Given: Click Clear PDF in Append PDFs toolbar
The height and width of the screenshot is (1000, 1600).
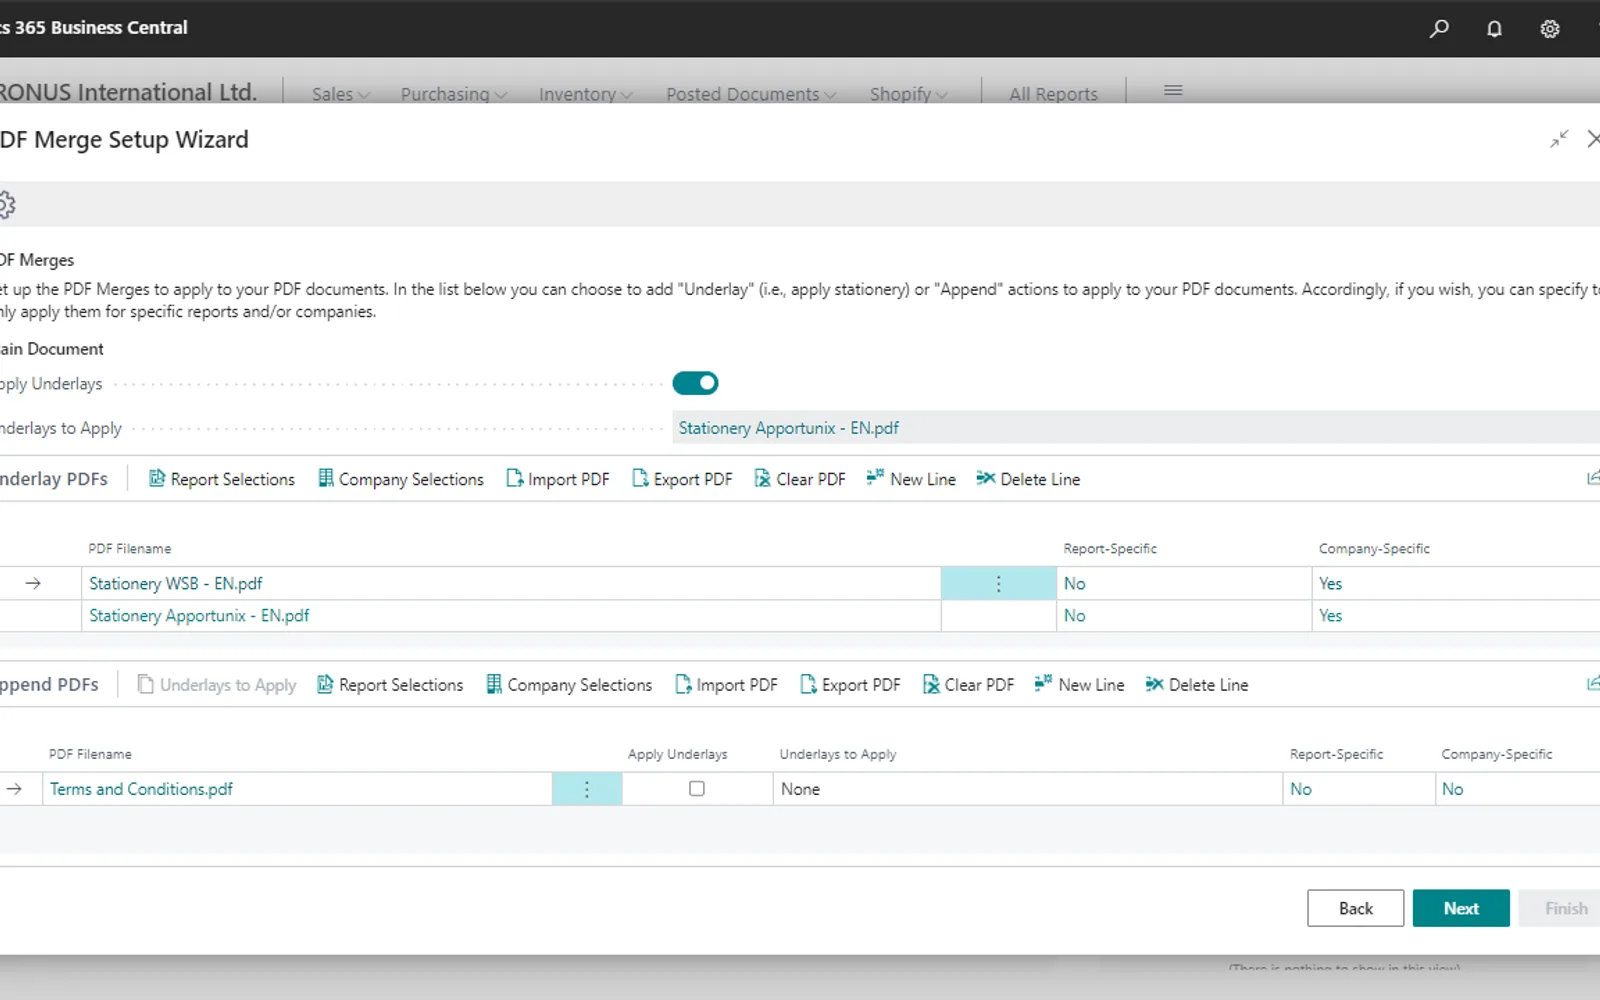Looking at the screenshot, I should click(x=968, y=685).
